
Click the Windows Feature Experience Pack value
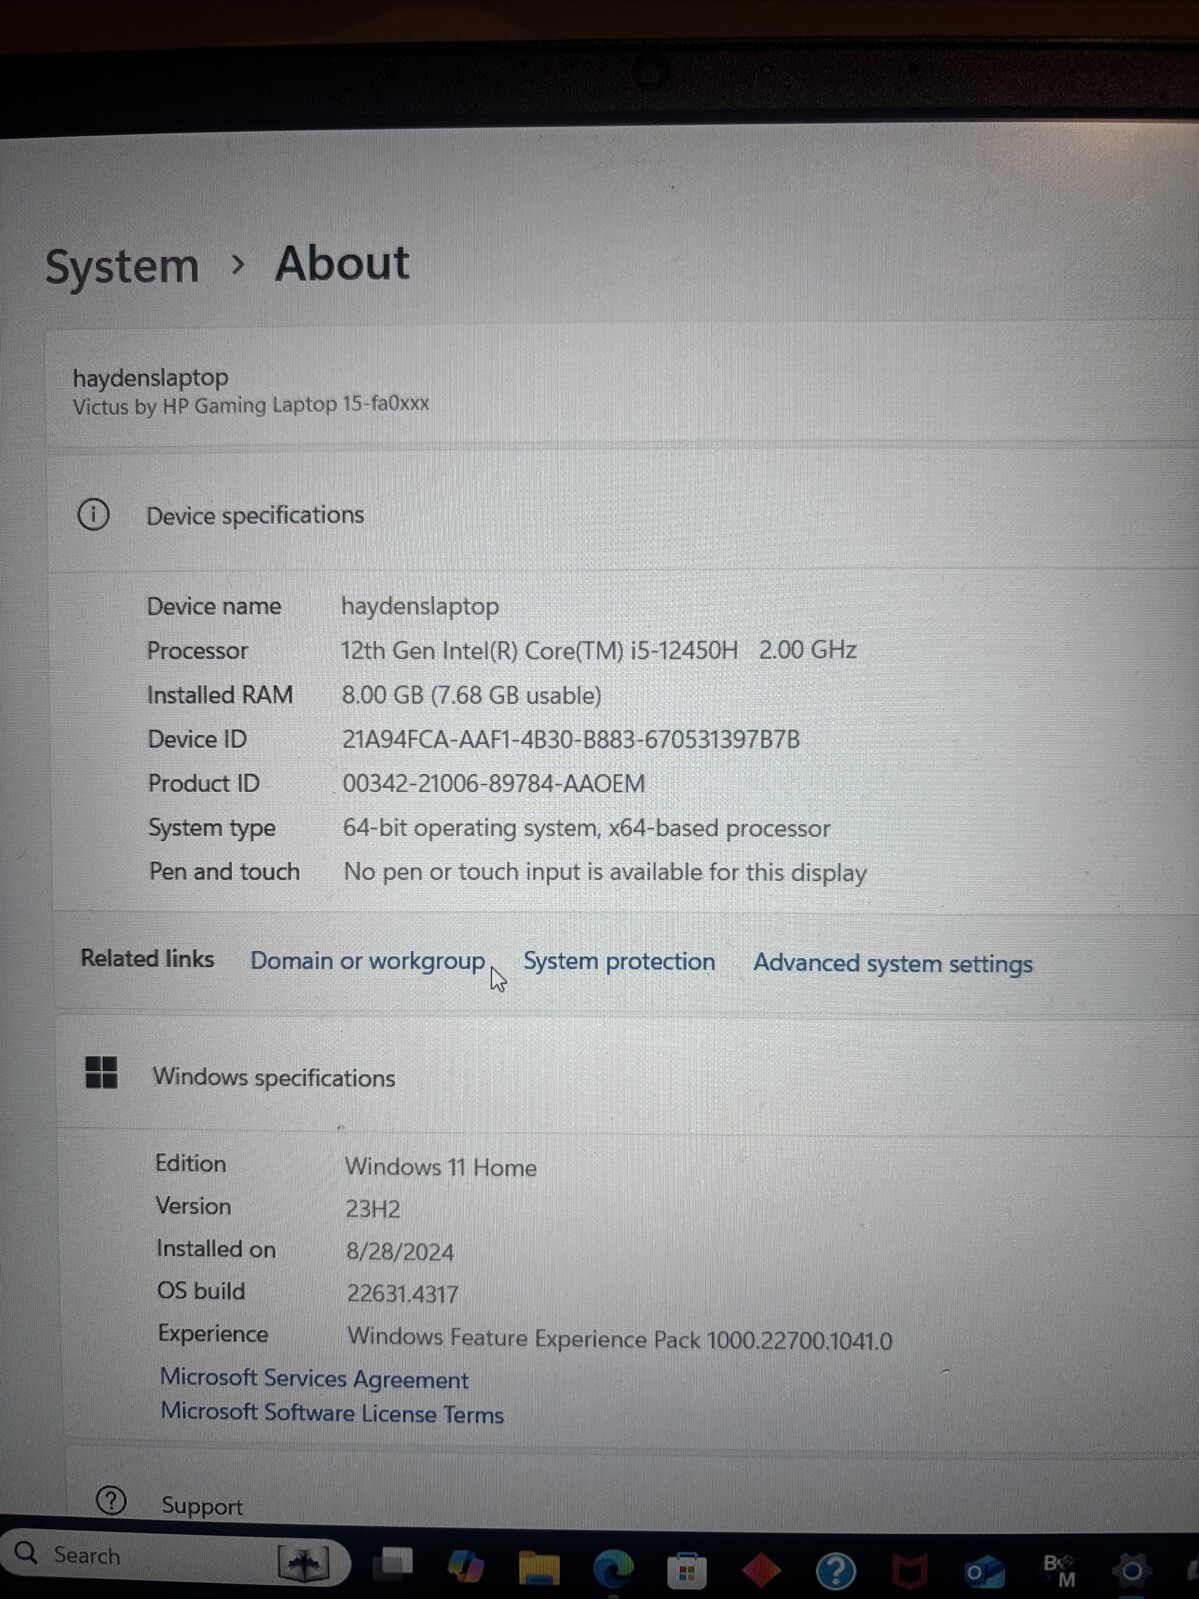click(x=620, y=1339)
